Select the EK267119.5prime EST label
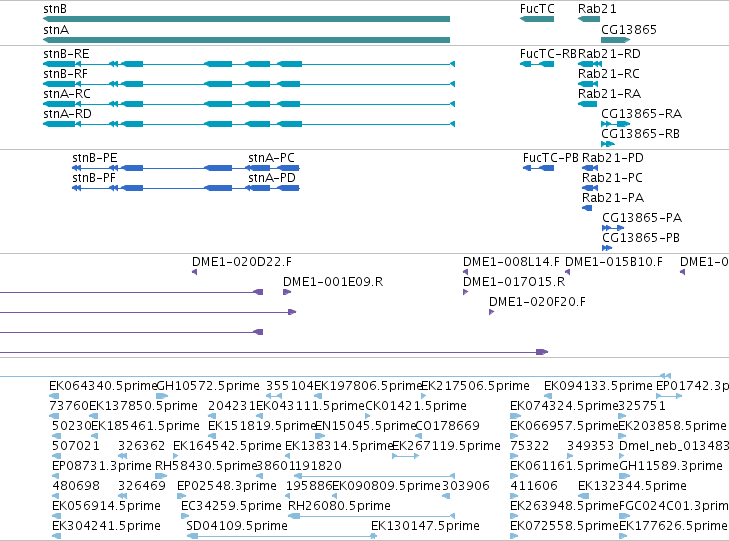 click(447, 446)
